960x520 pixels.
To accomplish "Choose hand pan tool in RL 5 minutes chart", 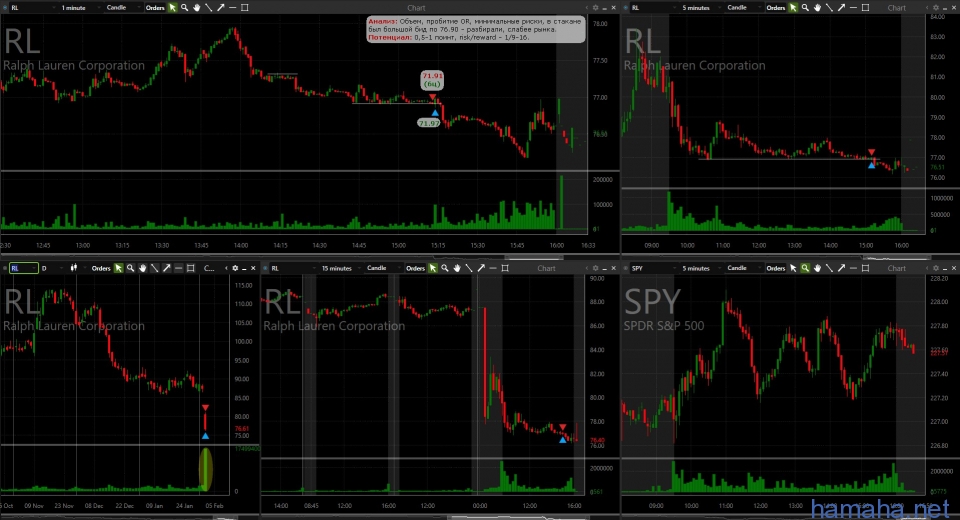I will coord(817,7).
